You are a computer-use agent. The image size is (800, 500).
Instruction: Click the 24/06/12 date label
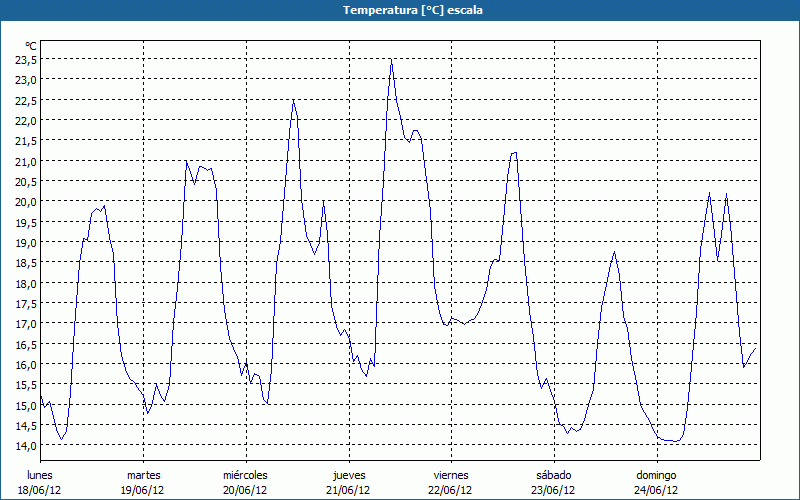tap(656, 490)
